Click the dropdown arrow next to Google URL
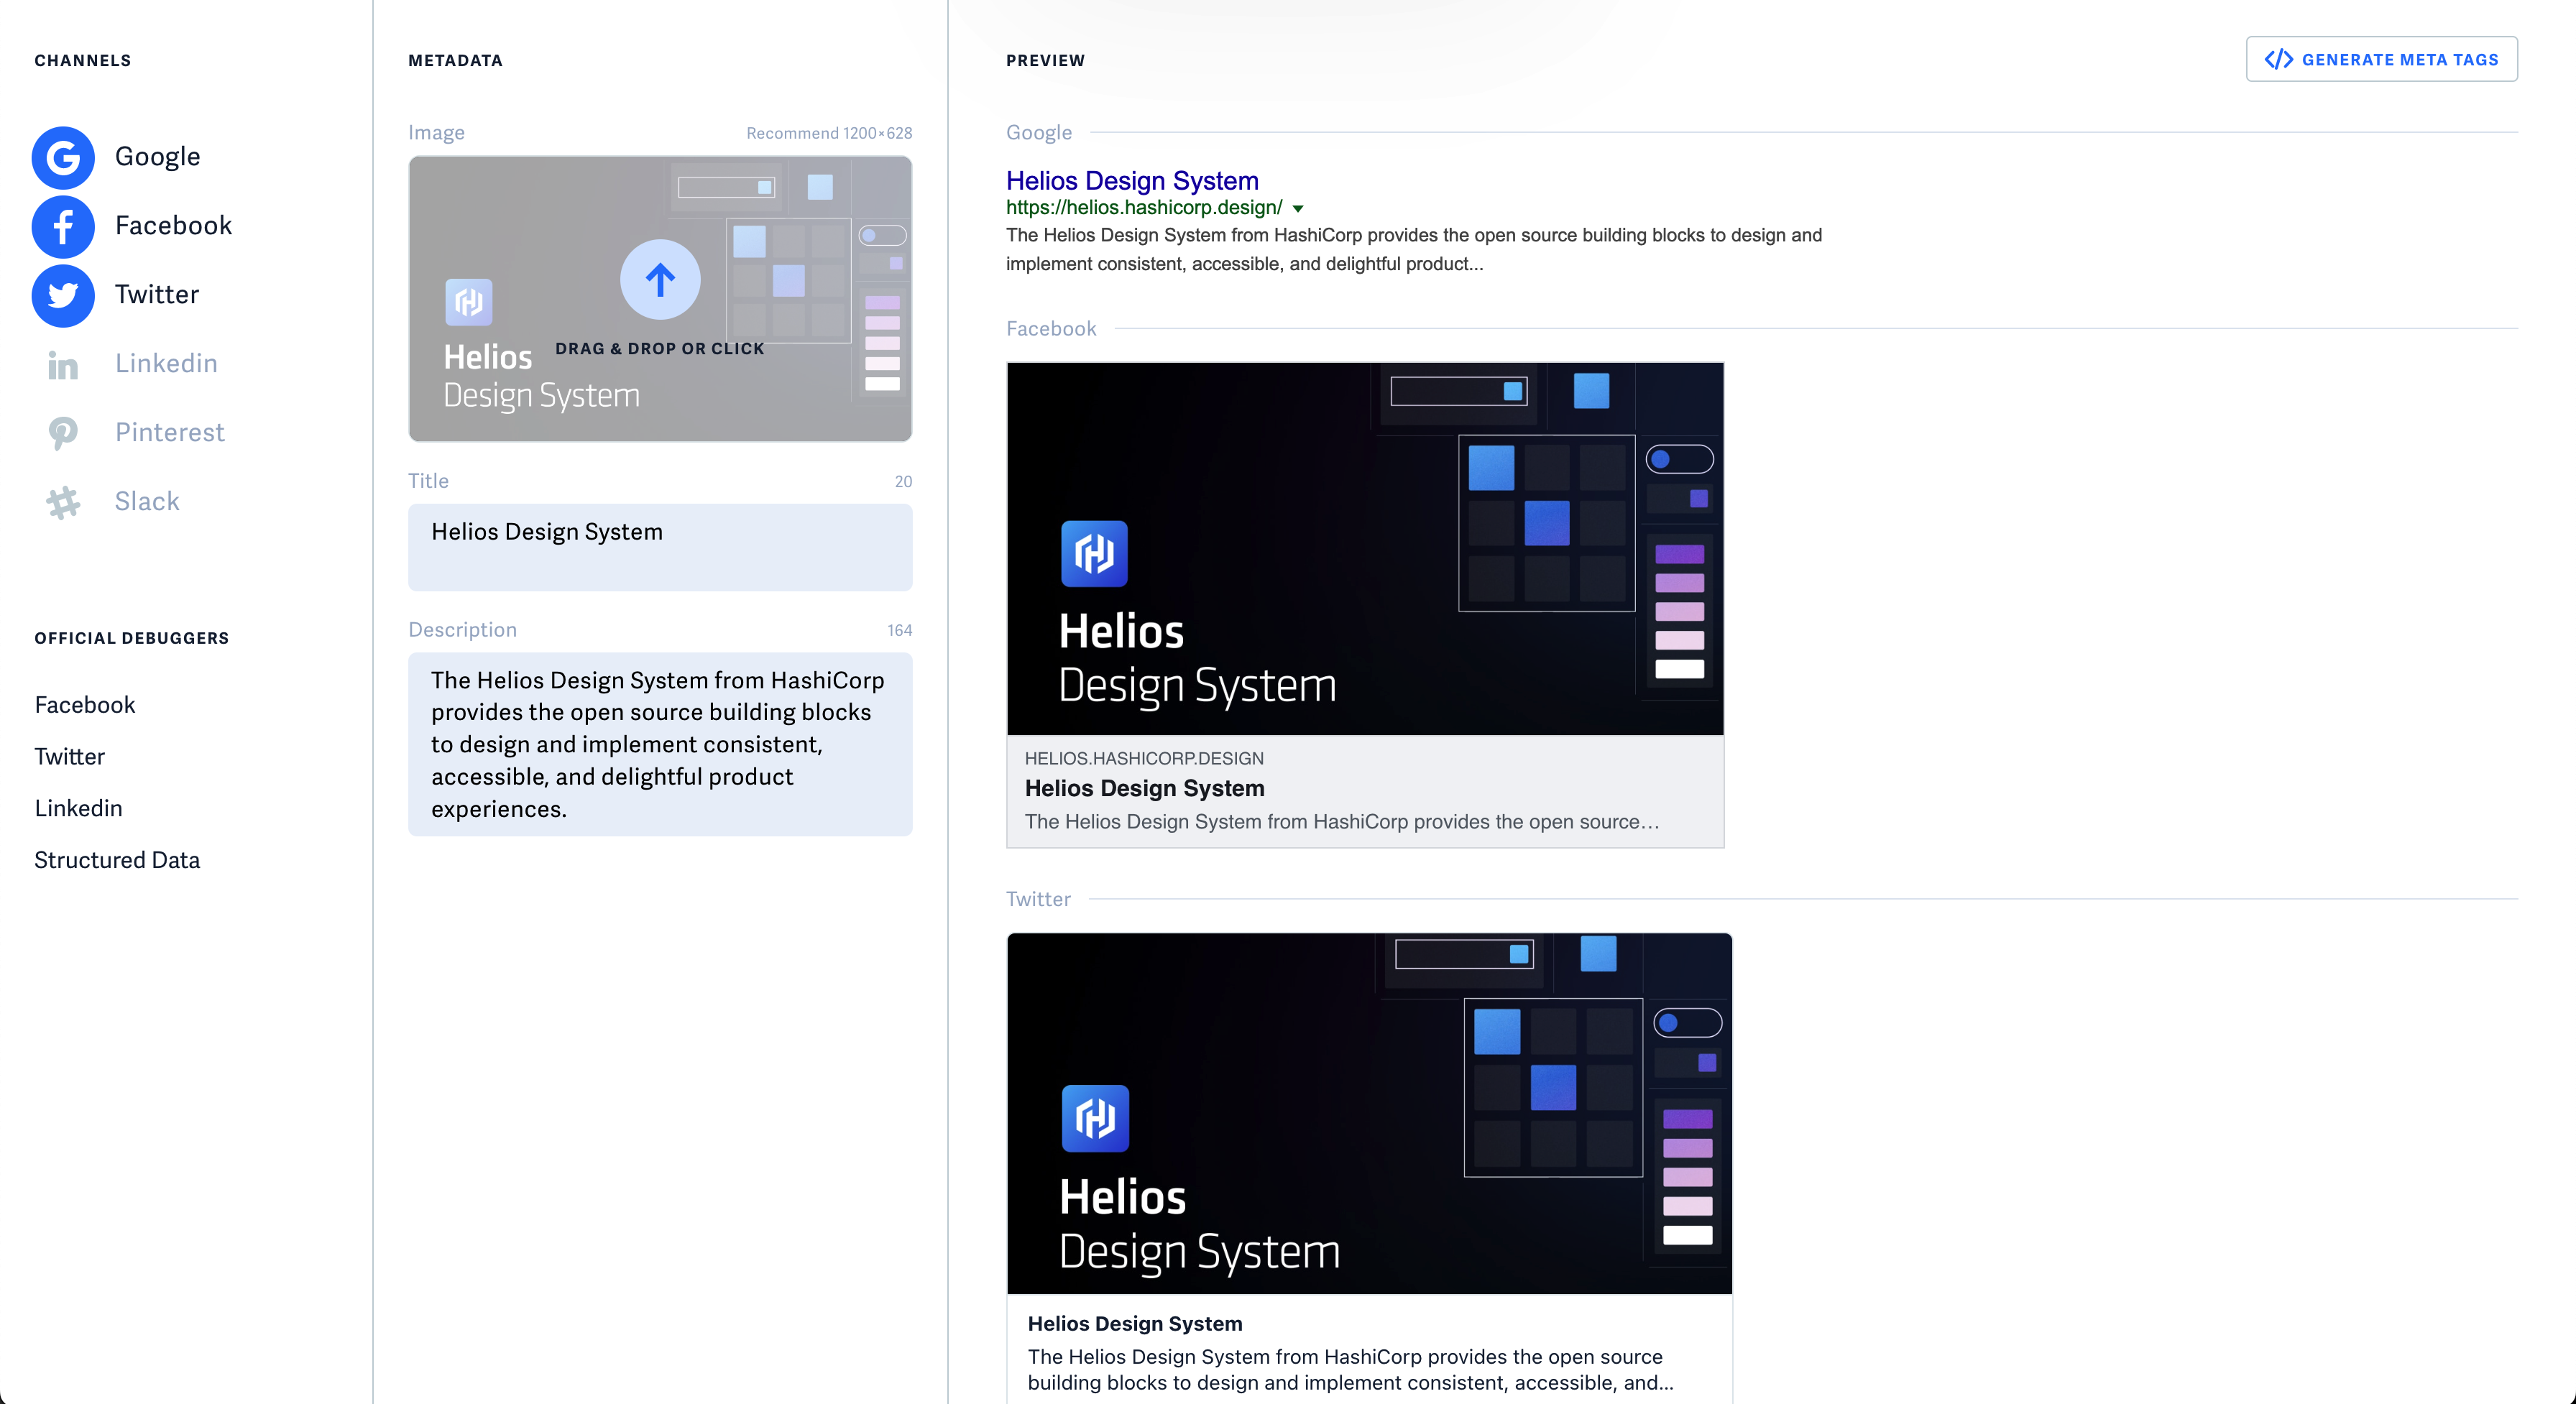Image resolution: width=2576 pixels, height=1404 pixels. pyautogui.click(x=1298, y=209)
